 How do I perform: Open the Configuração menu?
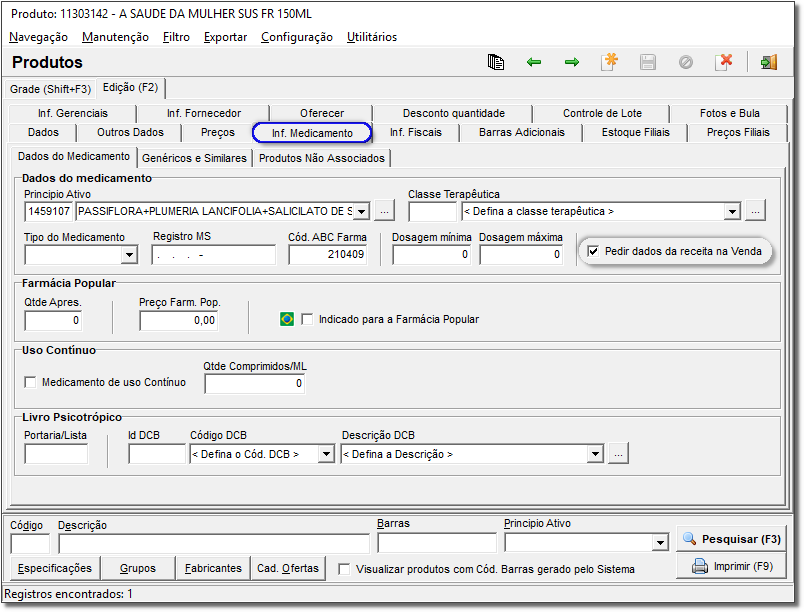(x=297, y=37)
